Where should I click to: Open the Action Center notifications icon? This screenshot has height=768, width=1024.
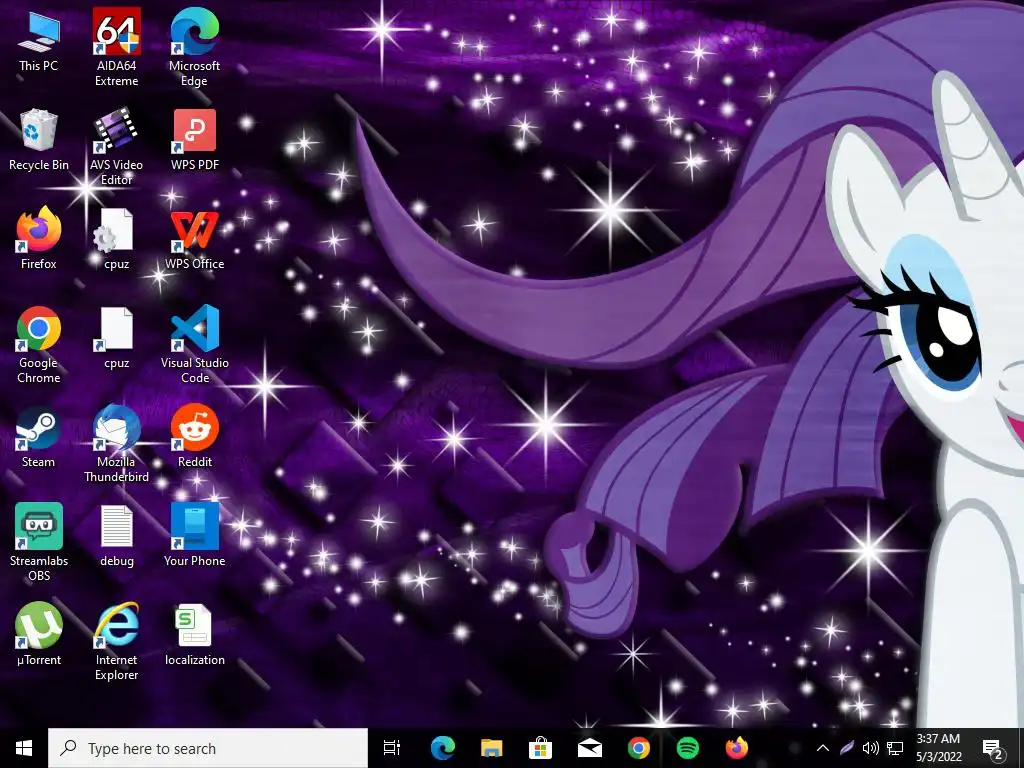992,748
